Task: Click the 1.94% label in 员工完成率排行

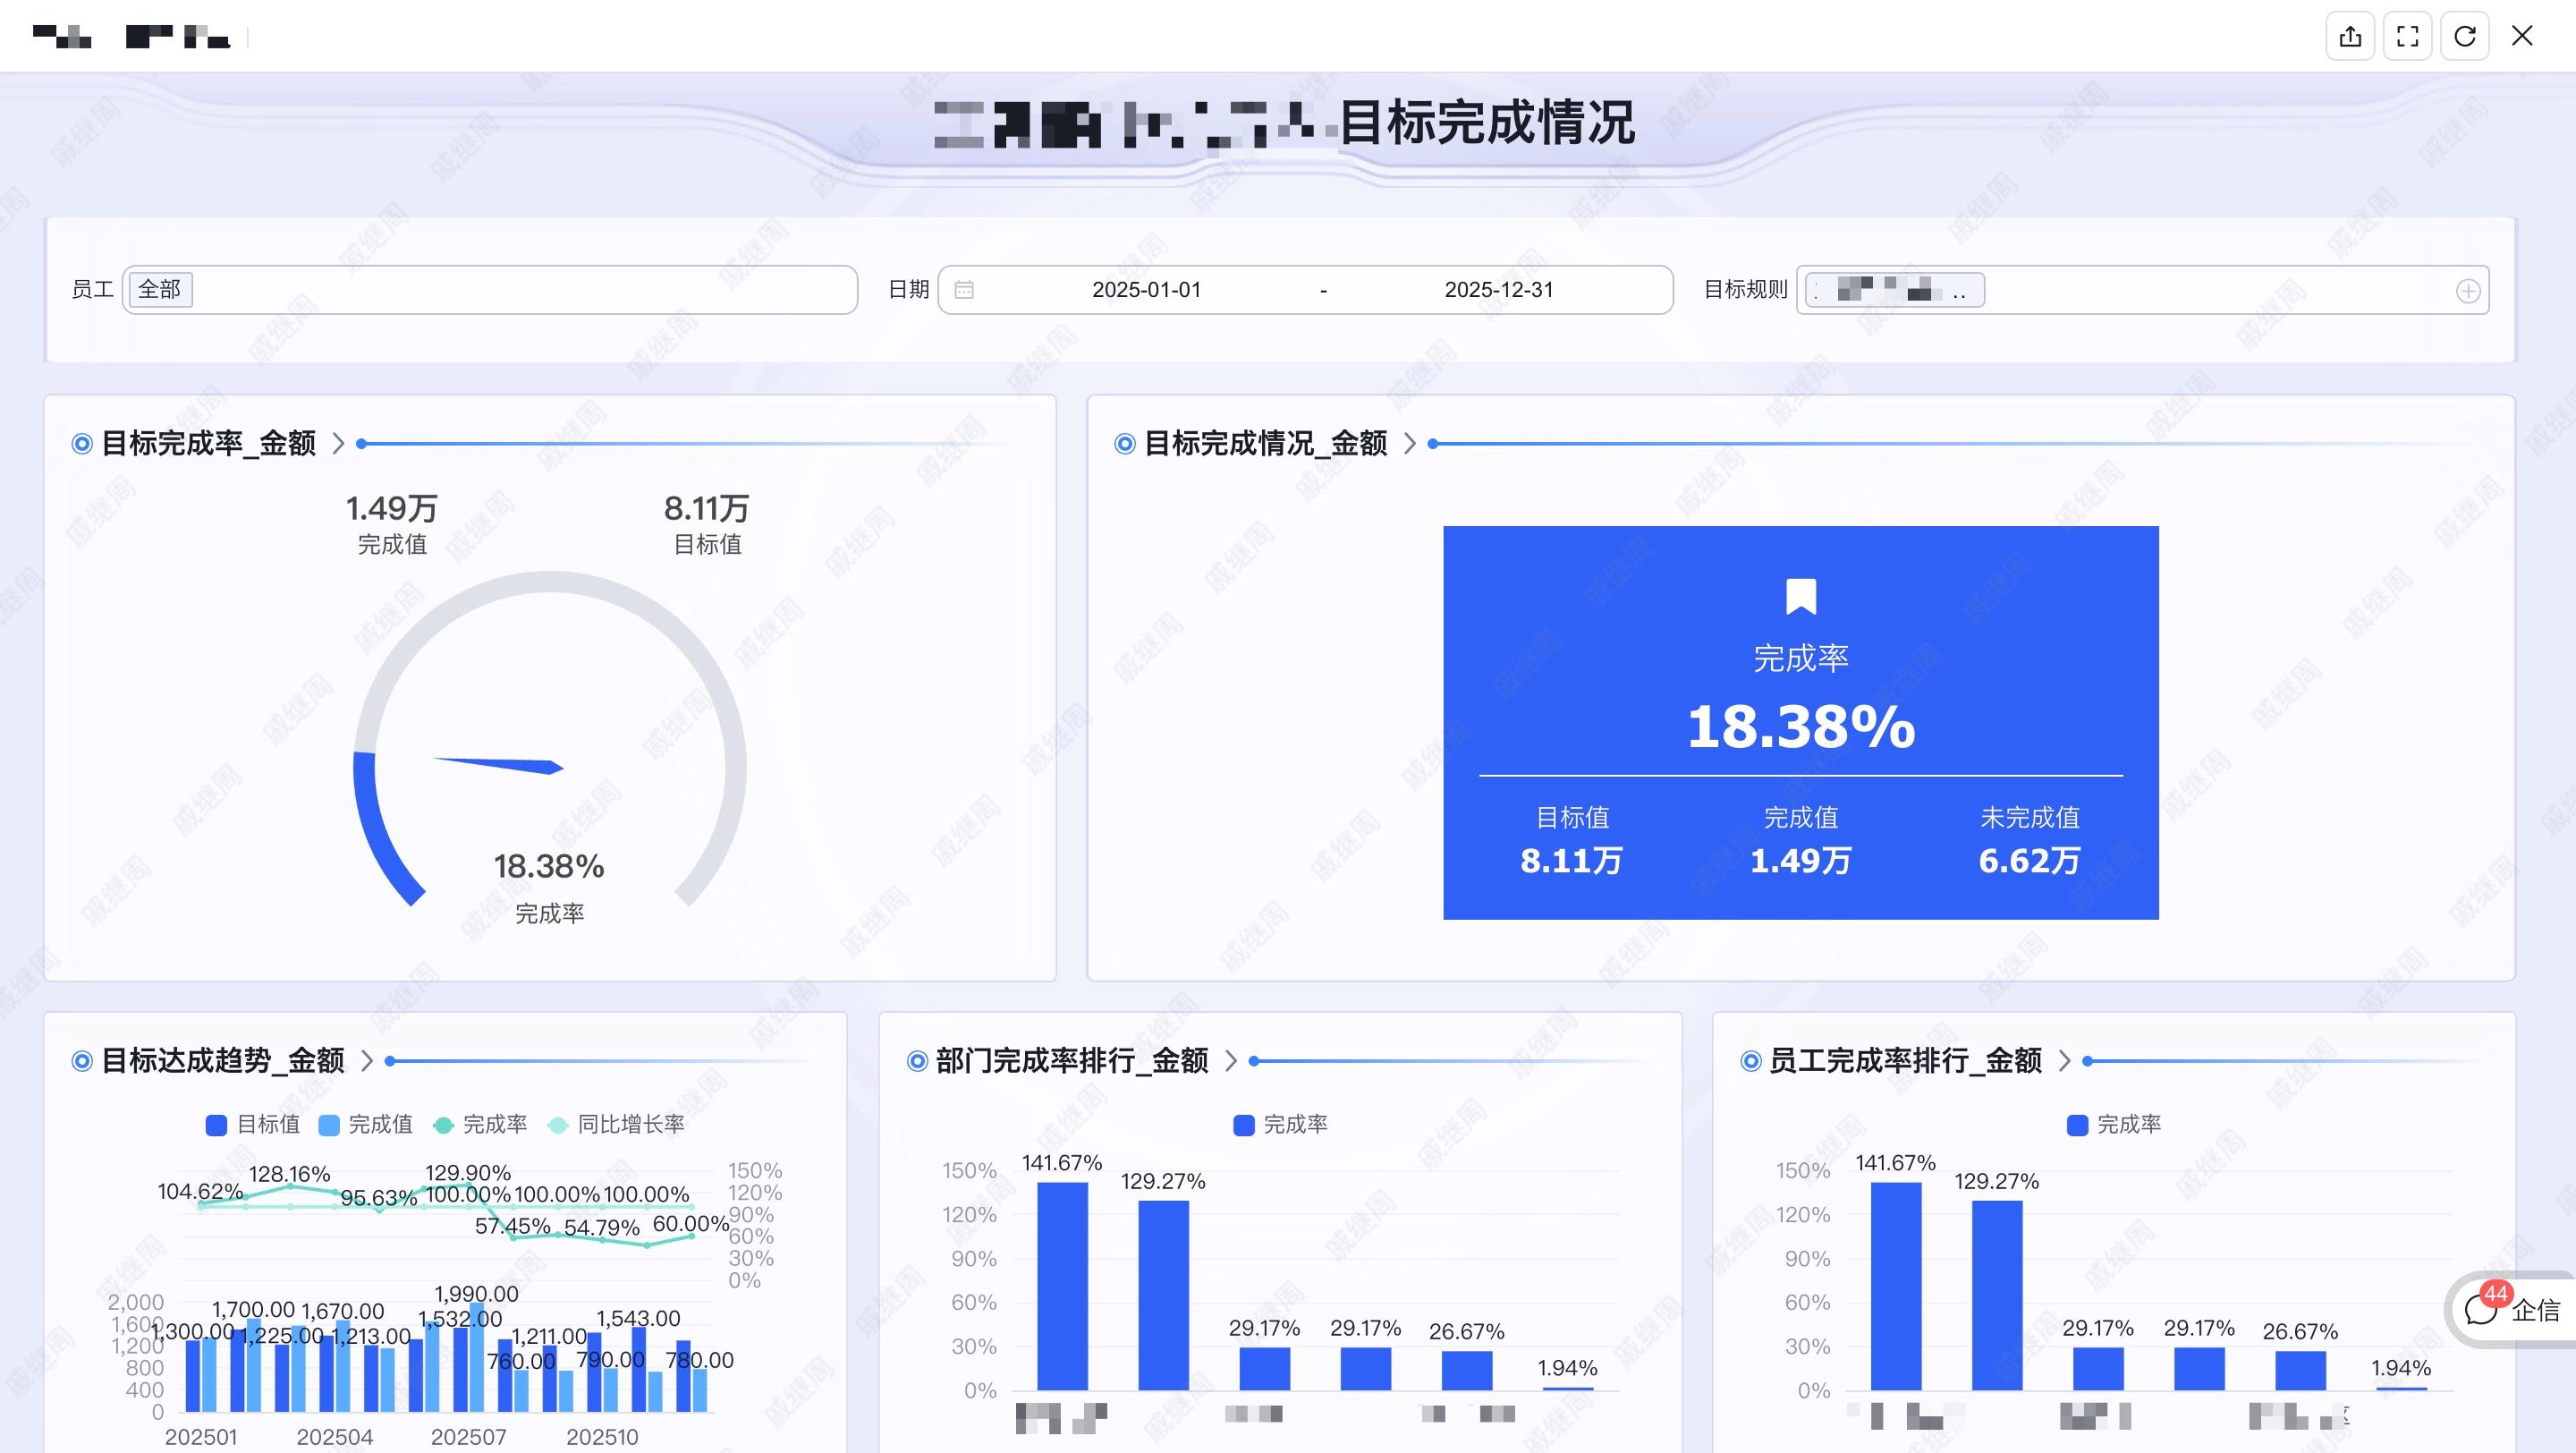Action: tap(2401, 1368)
